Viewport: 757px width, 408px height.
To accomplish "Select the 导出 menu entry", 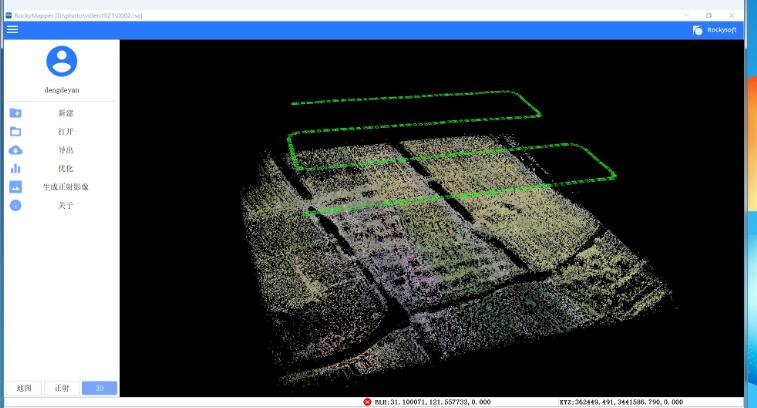I will tap(66, 150).
